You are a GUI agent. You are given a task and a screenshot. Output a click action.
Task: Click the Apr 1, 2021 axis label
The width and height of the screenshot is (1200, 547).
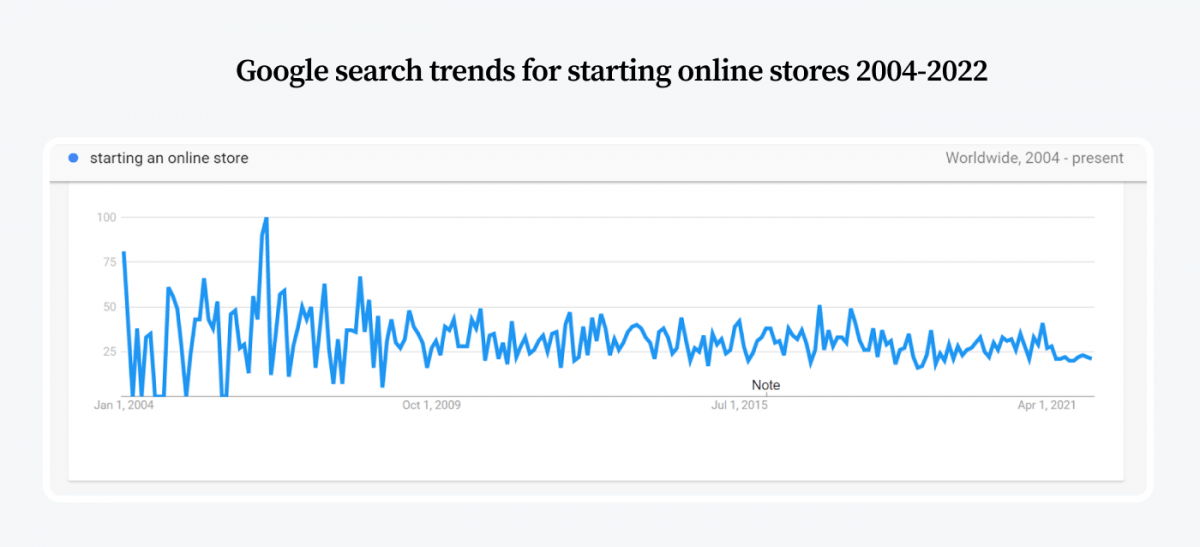point(1047,405)
